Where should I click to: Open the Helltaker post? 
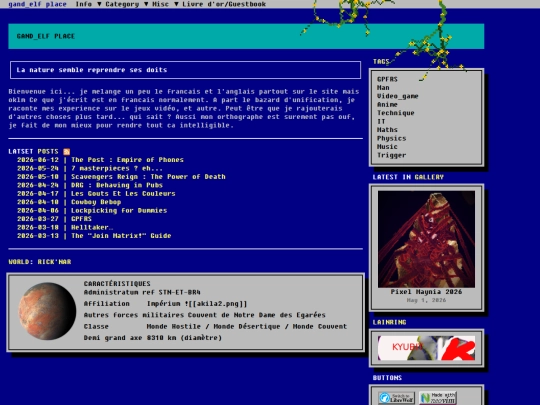click(x=92, y=227)
